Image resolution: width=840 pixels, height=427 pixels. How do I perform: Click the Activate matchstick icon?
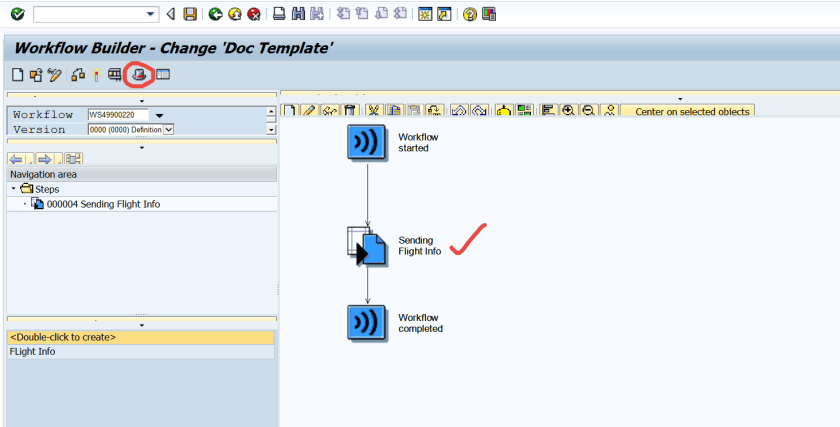tap(96, 75)
